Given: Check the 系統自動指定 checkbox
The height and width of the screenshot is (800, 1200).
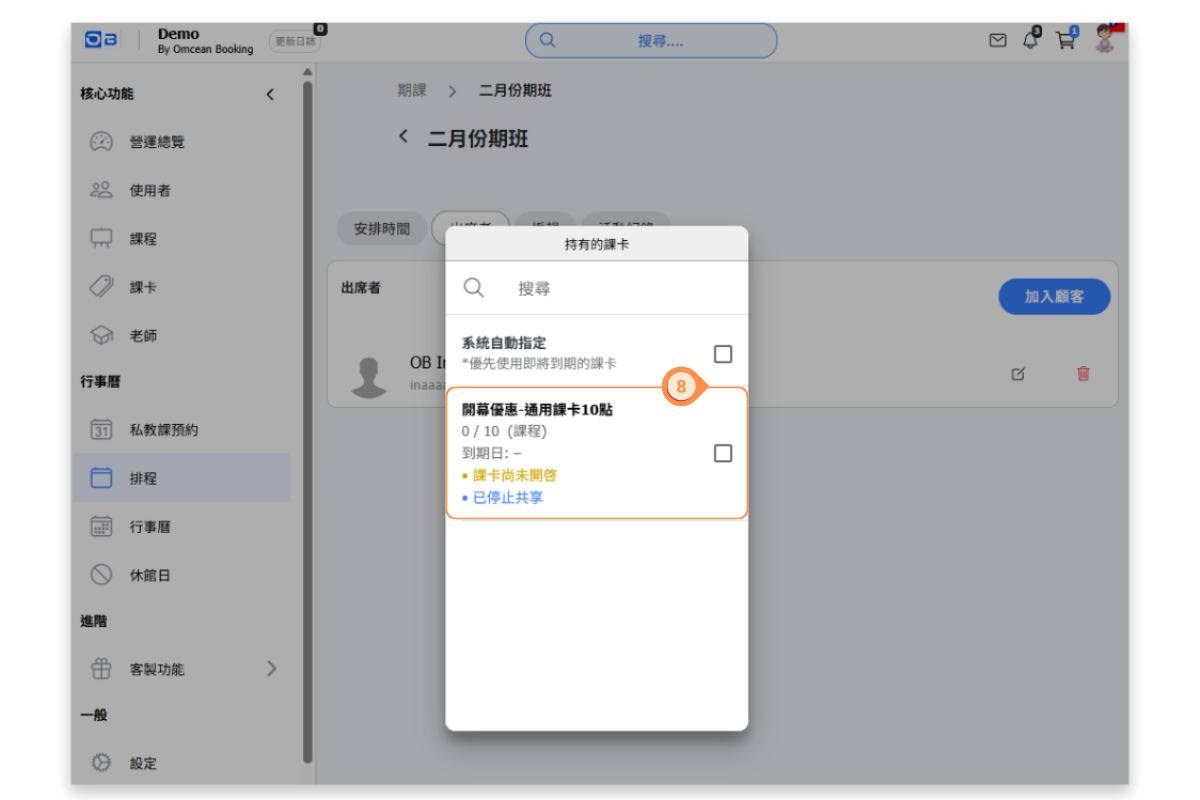Looking at the screenshot, I should click(x=722, y=354).
